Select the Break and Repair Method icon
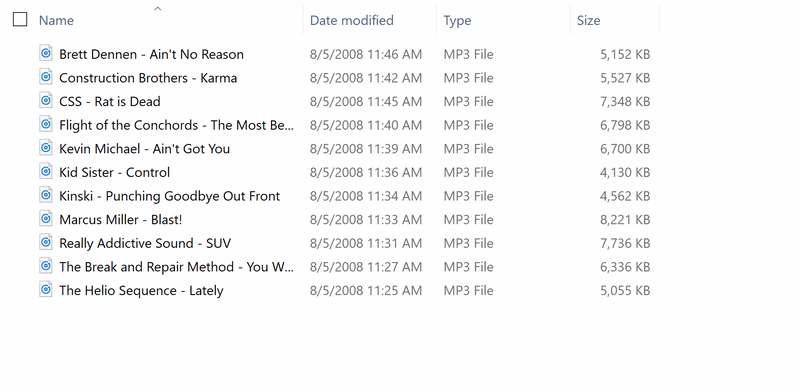Screen dimensions: 800x390 click(46, 266)
